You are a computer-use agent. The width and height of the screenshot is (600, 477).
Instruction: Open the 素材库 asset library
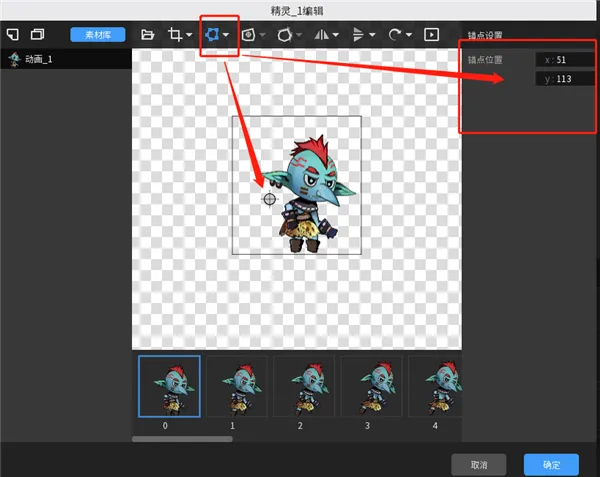pyautogui.click(x=98, y=35)
